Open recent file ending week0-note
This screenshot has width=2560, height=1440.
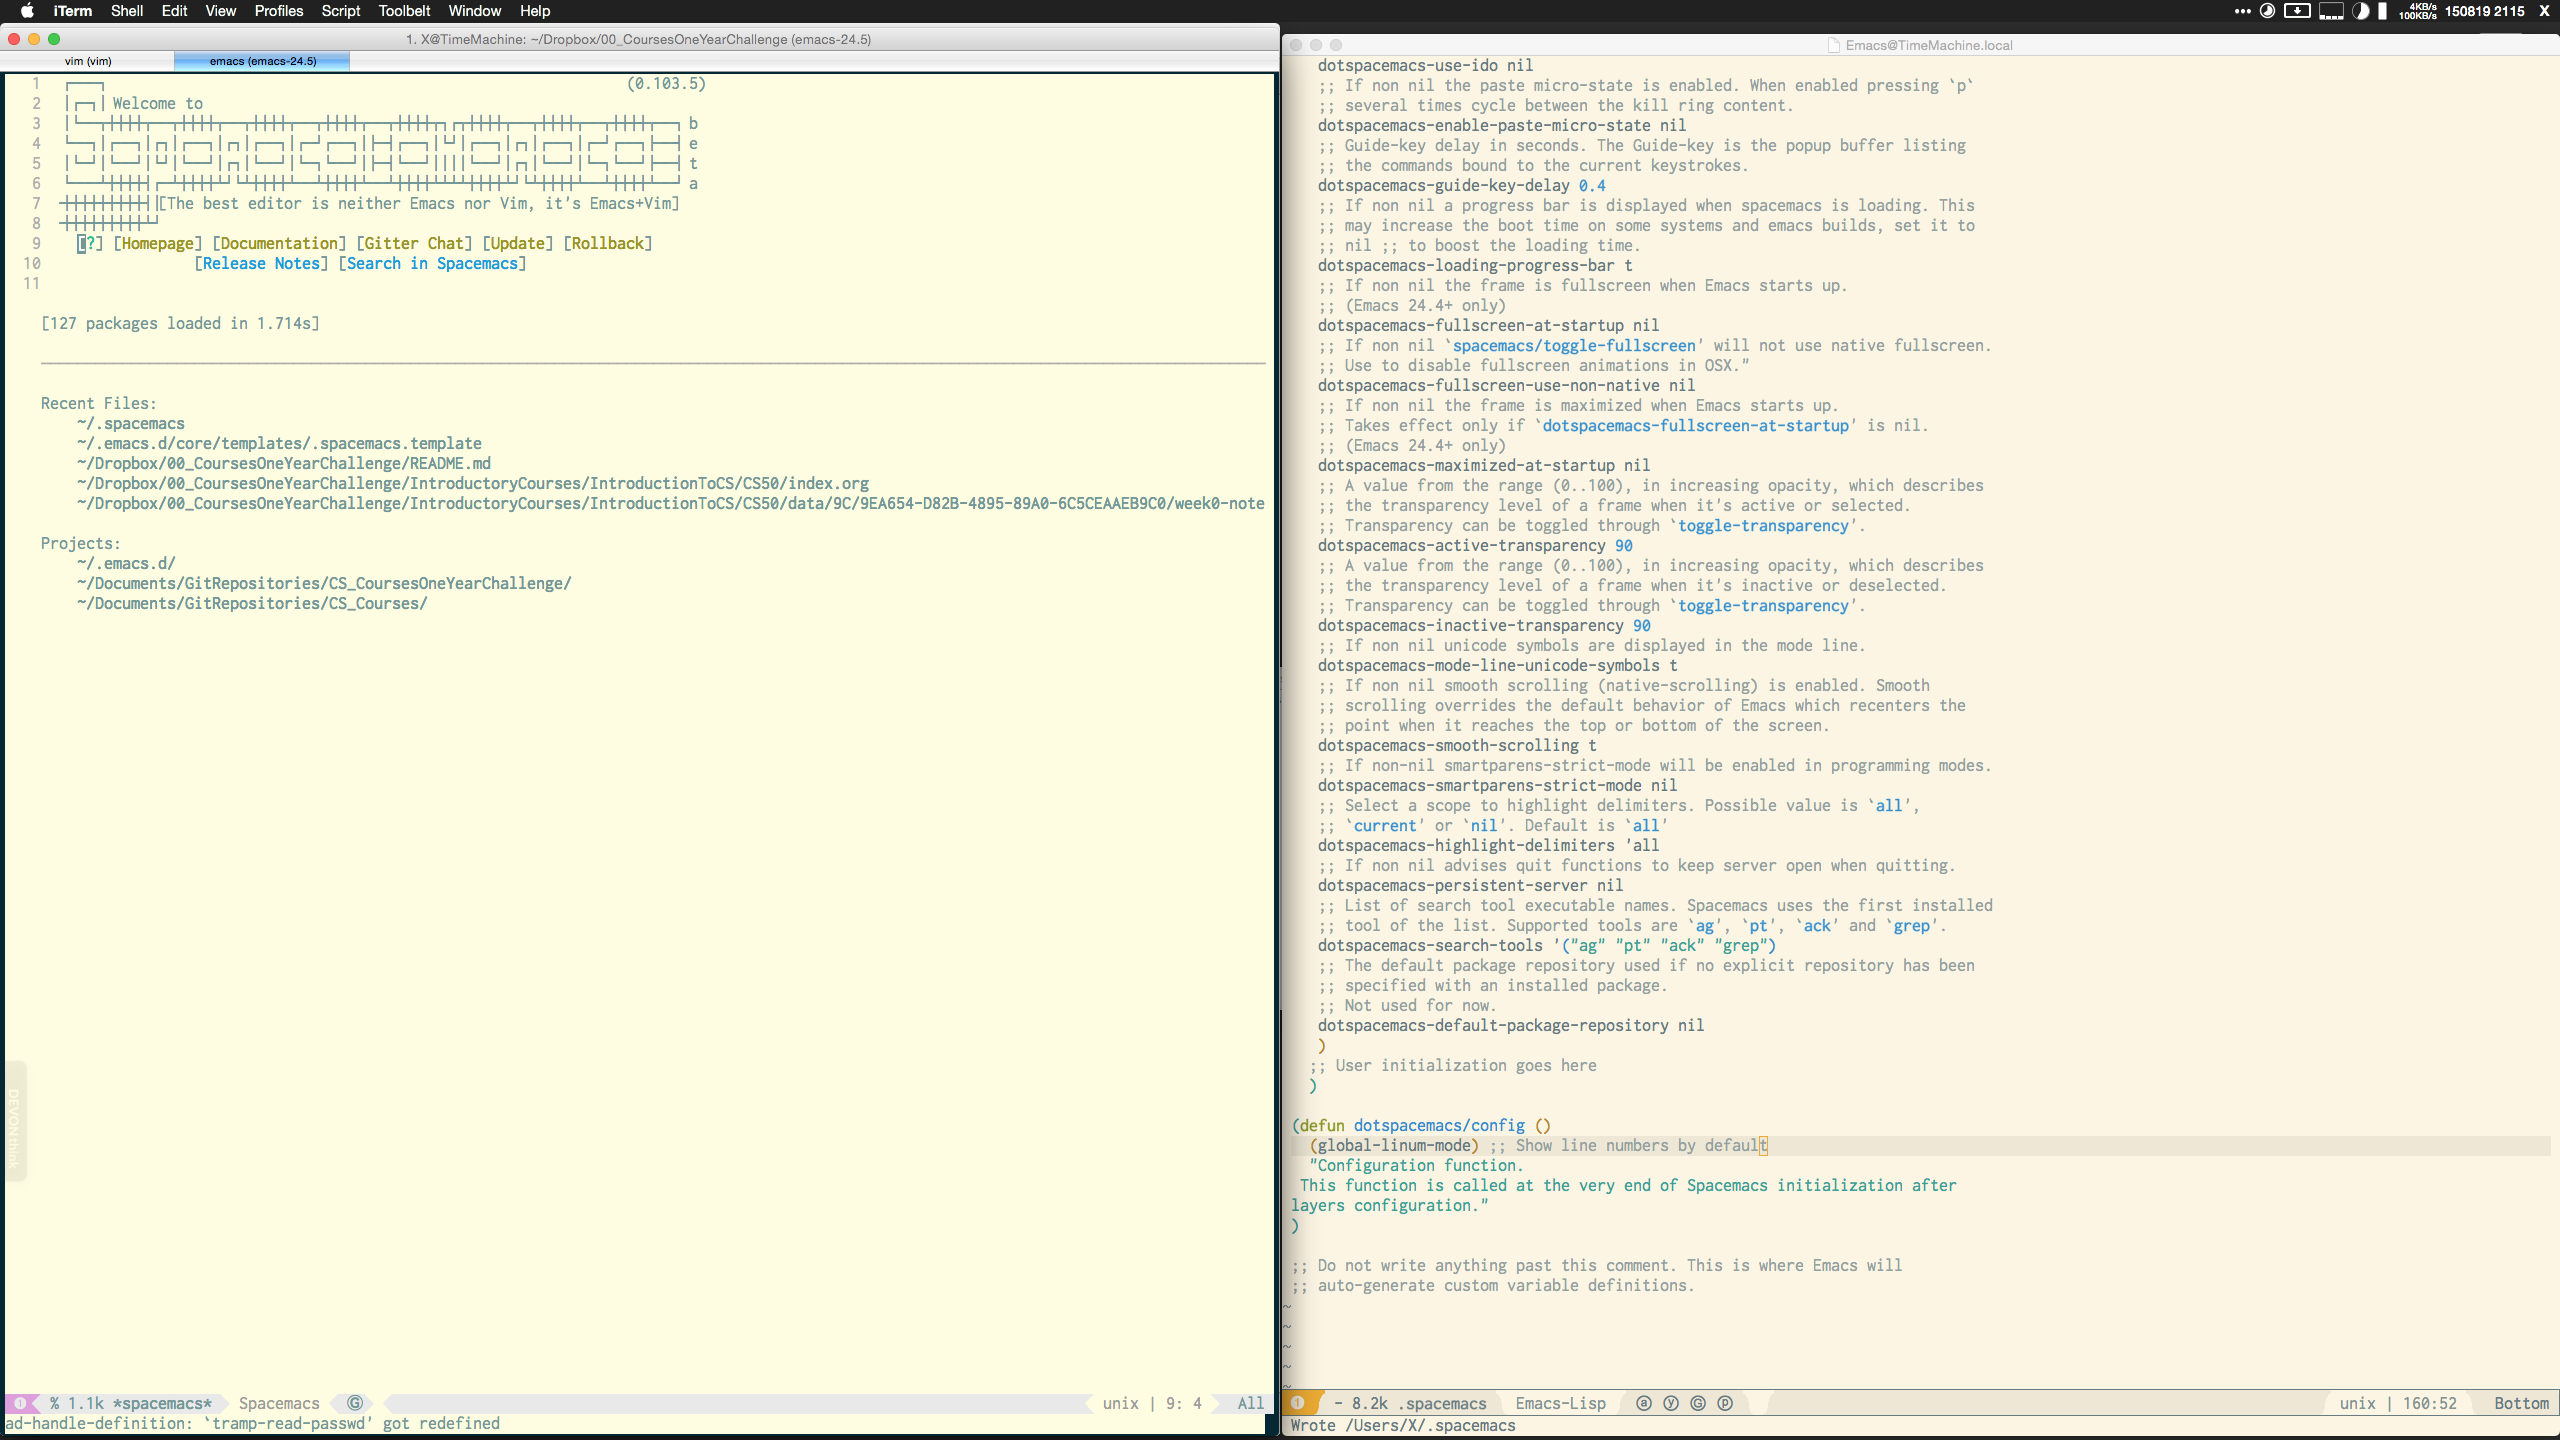(x=671, y=503)
